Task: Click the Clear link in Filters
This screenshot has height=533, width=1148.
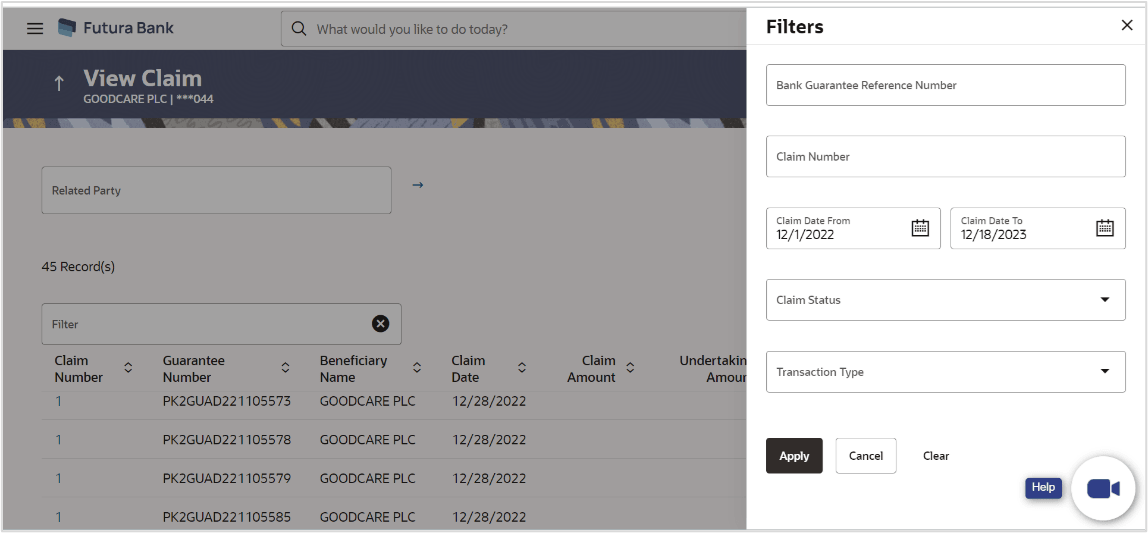Action: coord(936,456)
